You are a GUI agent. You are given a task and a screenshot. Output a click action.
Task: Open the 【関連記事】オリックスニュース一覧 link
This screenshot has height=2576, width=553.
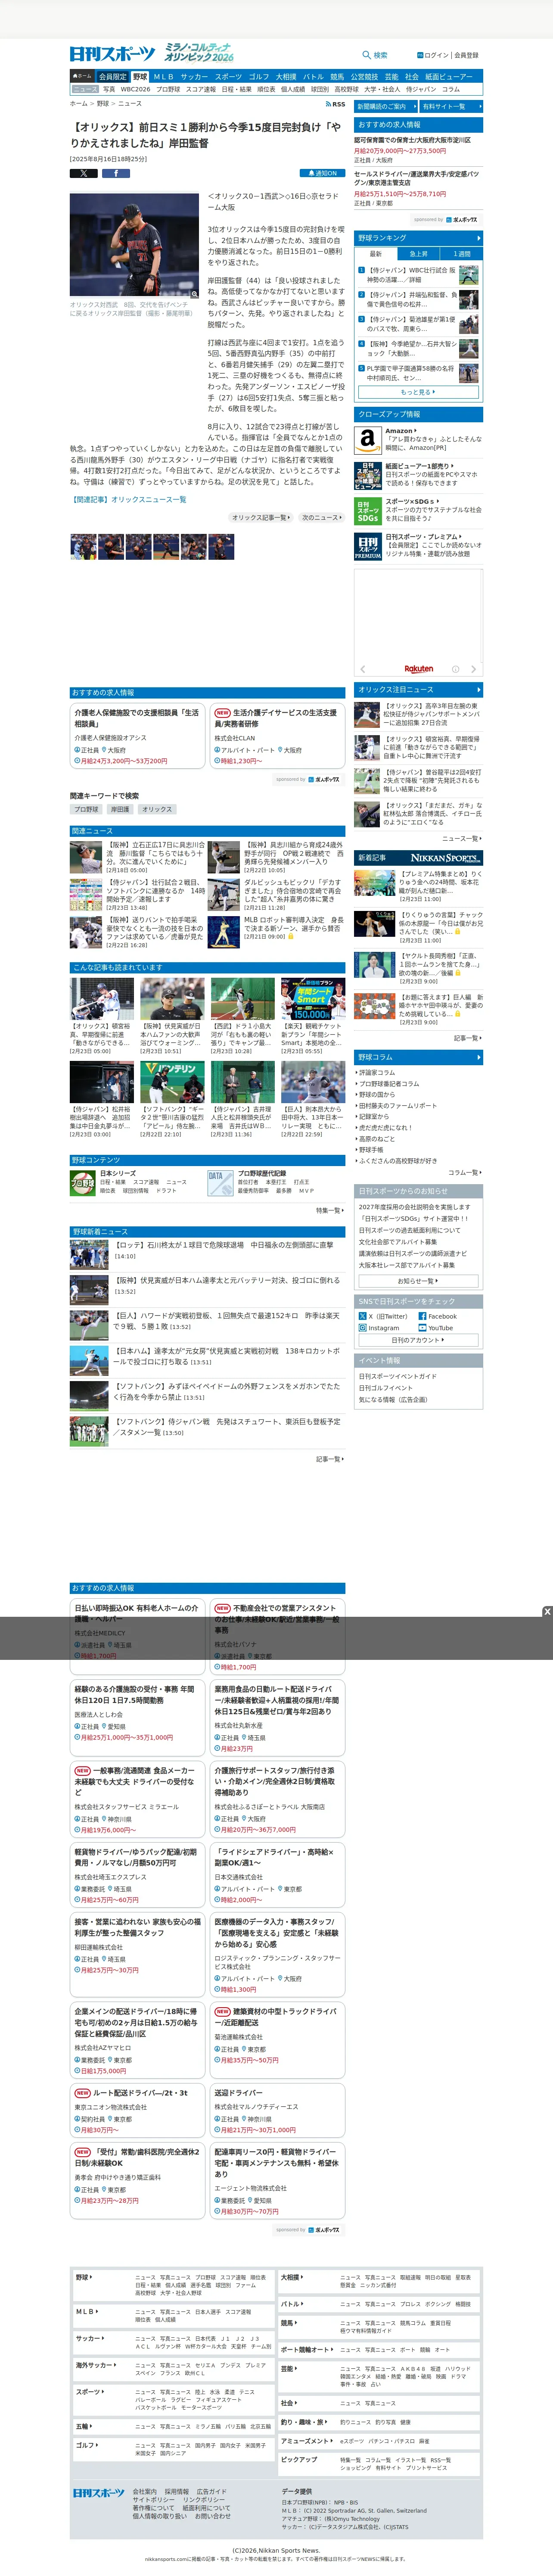[128, 499]
